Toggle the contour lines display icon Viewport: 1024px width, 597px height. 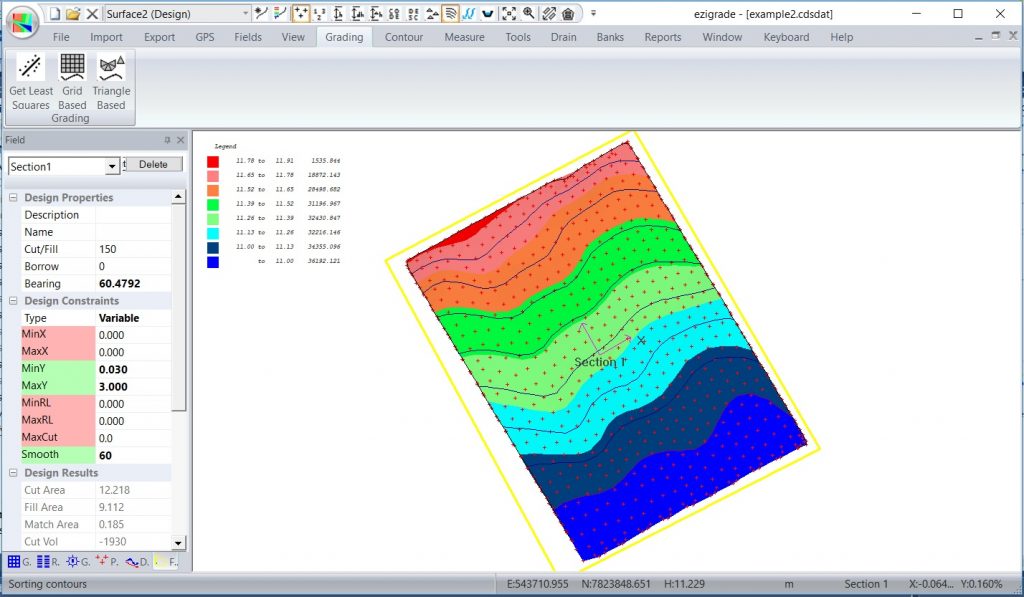[x=450, y=14]
